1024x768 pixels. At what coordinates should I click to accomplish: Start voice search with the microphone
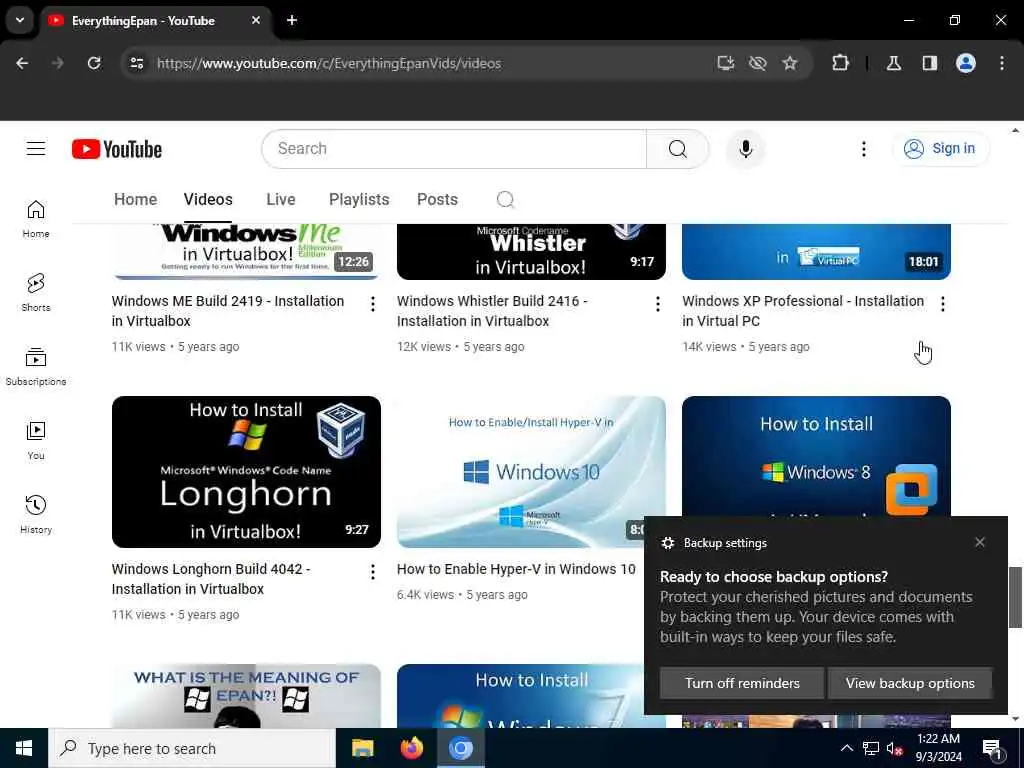[x=745, y=149]
